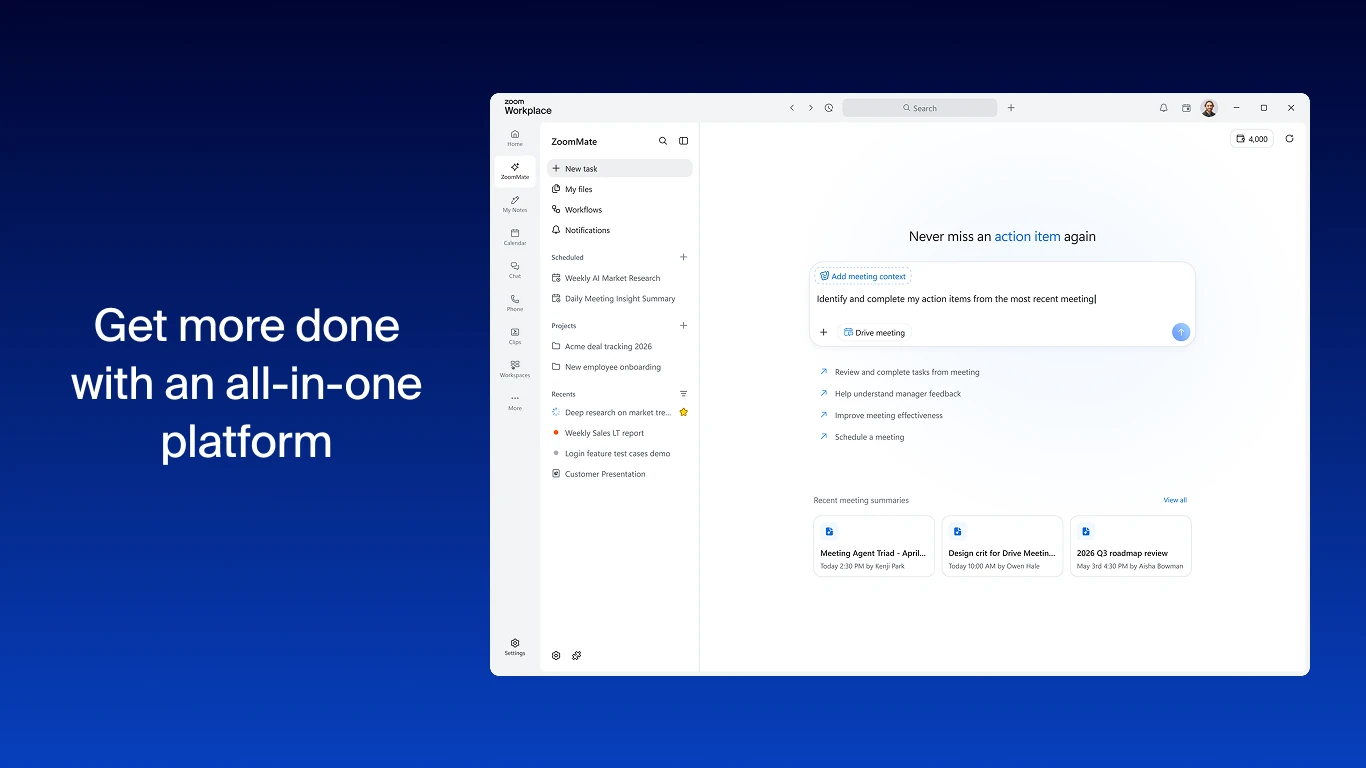
Task: Open the 4,000 credits button
Action: (x=1252, y=139)
